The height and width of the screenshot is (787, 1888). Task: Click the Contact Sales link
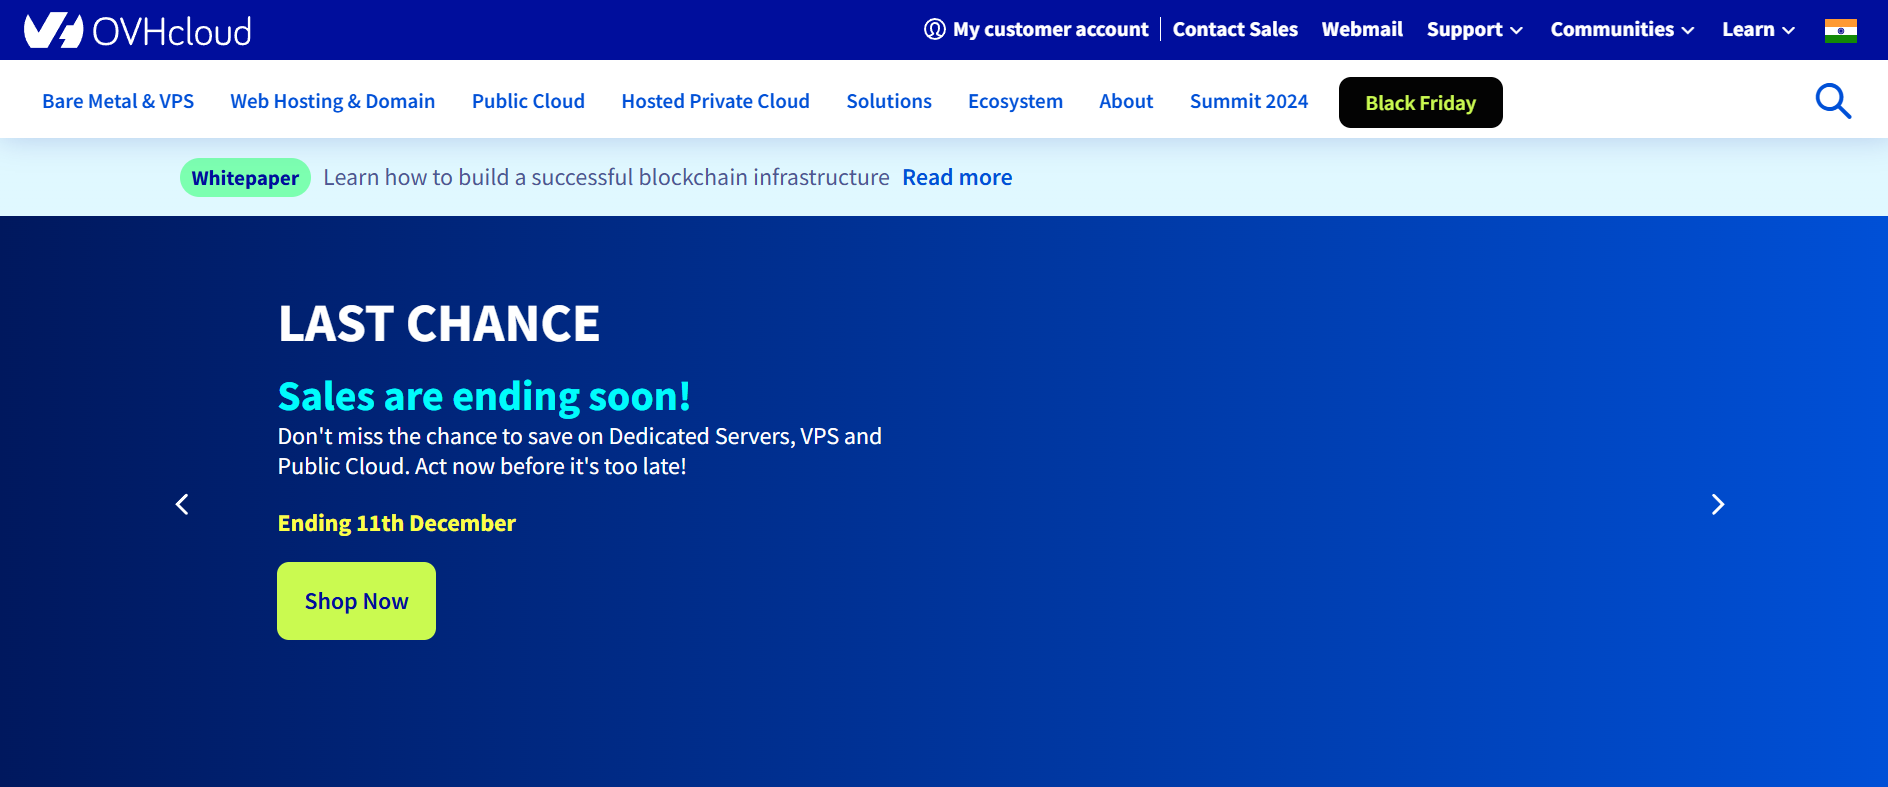tap(1235, 30)
